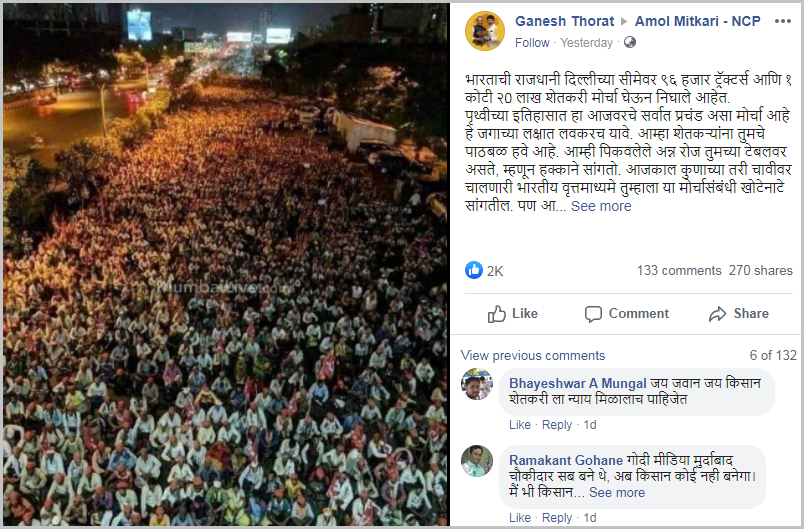804x529 pixels.
Task: View the 270 shares list
Action: [x=760, y=271]
